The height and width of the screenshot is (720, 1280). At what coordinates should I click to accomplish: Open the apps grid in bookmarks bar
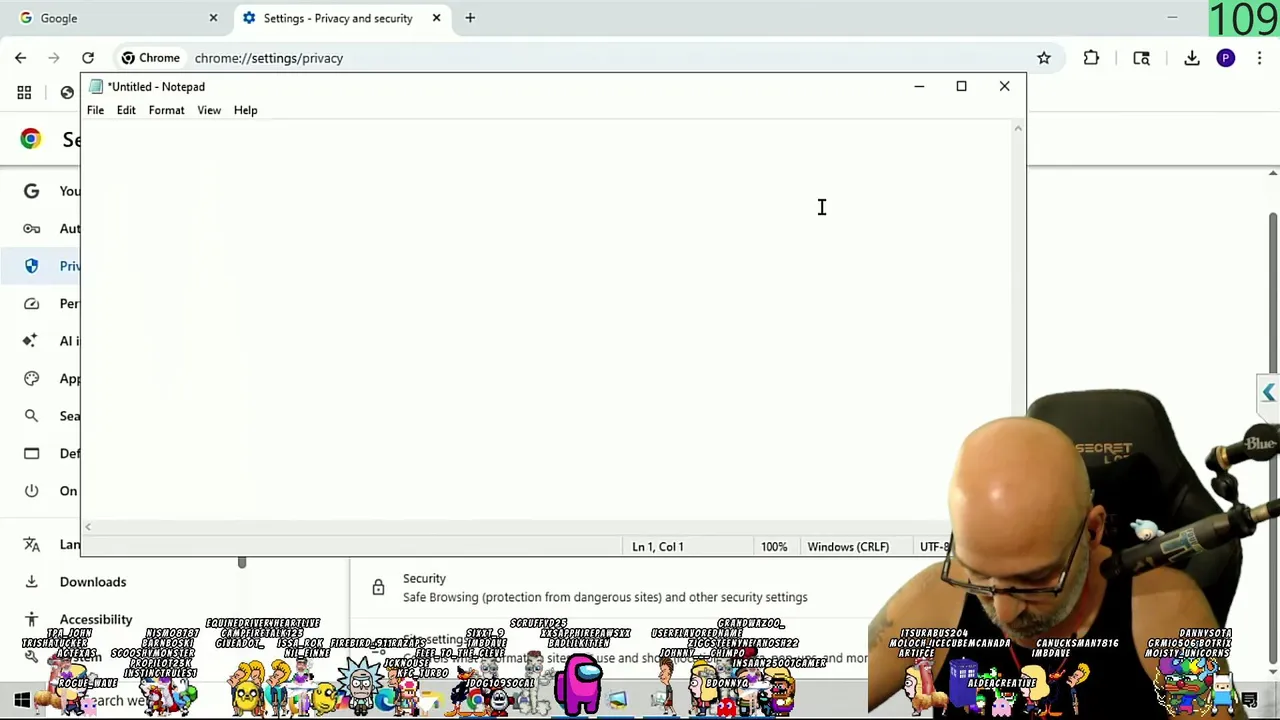[x=24, y=93]
